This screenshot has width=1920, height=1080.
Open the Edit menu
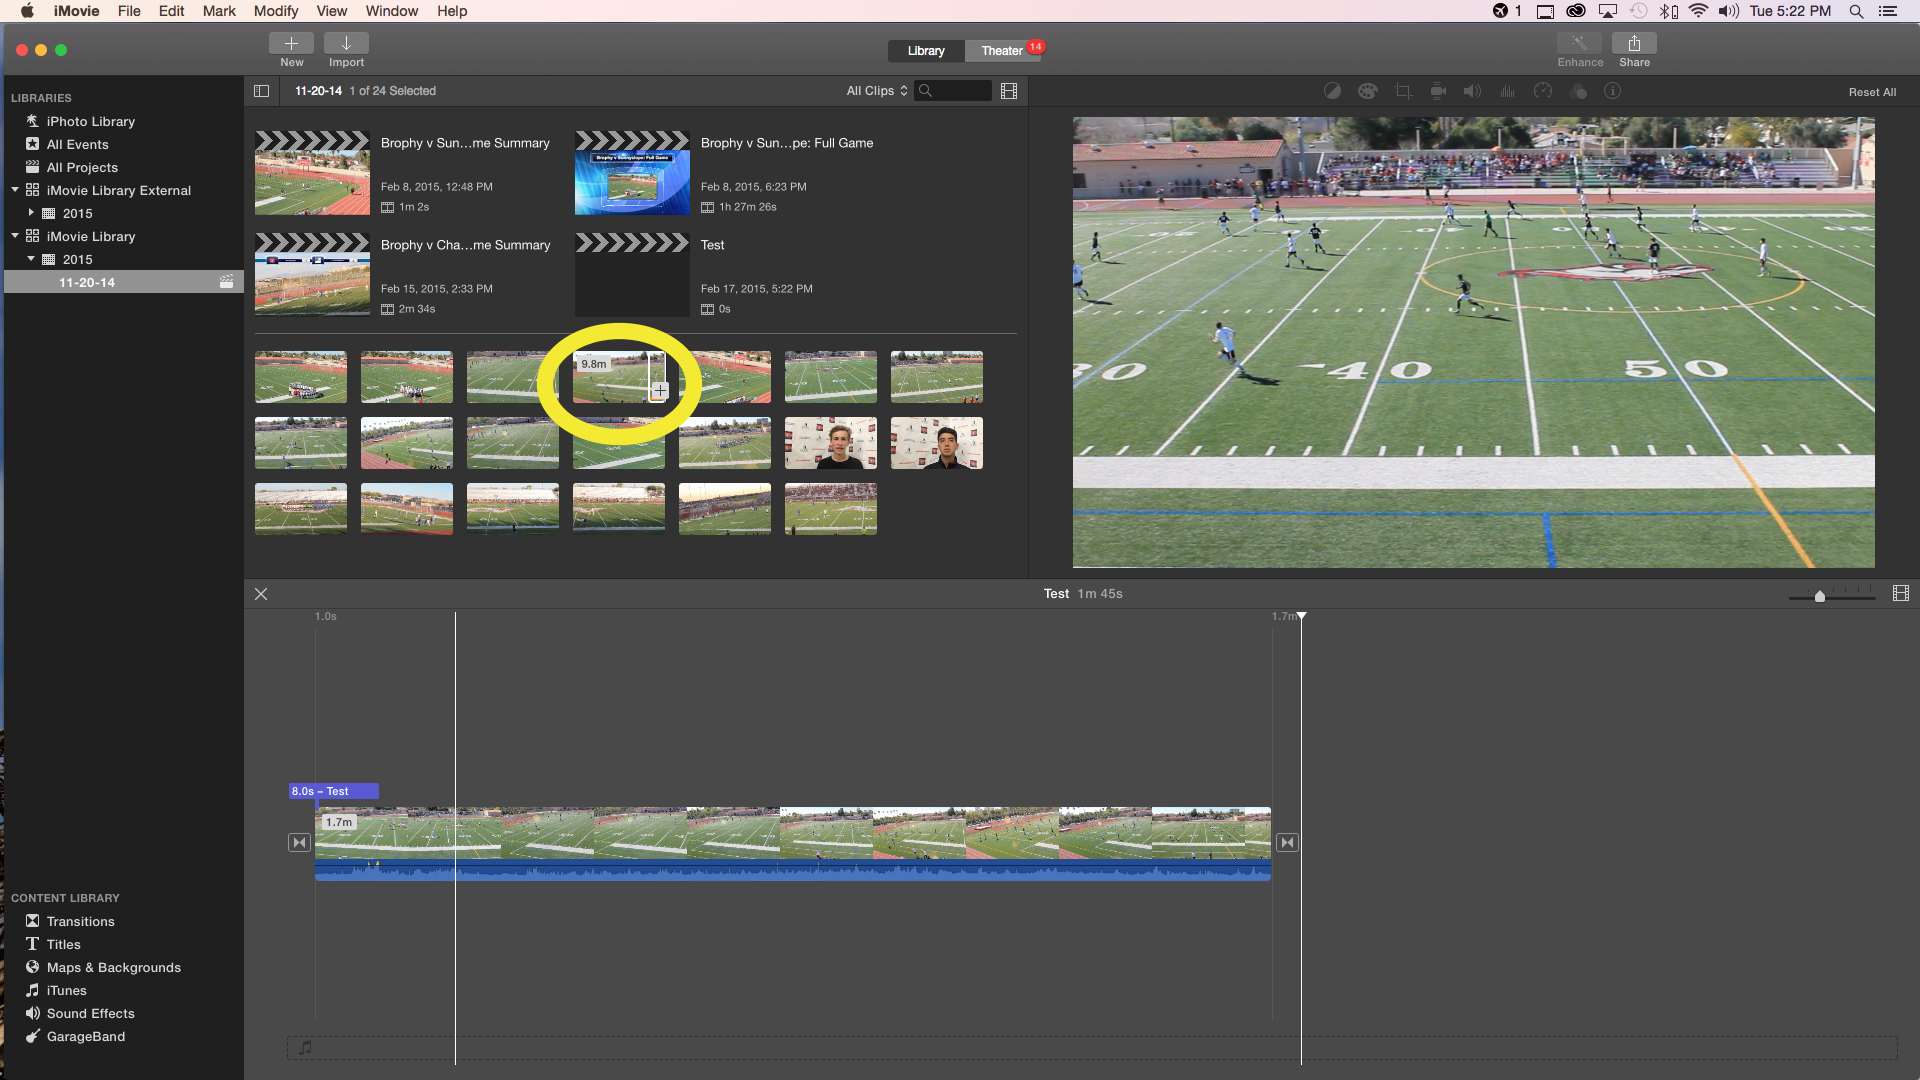coord(171,11)
